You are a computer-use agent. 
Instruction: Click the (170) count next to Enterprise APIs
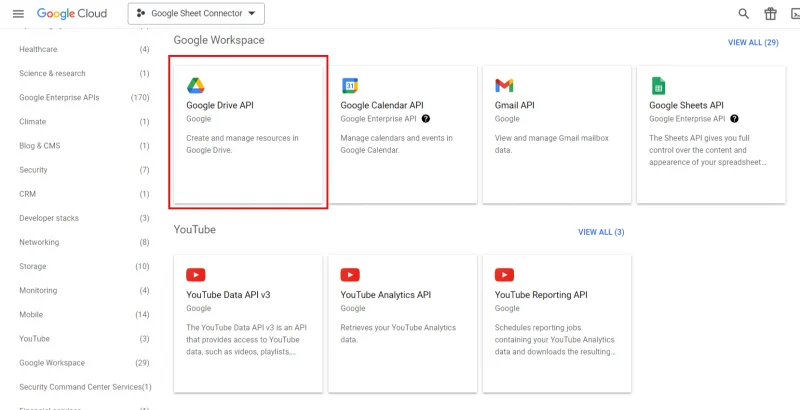coord(140,97)
